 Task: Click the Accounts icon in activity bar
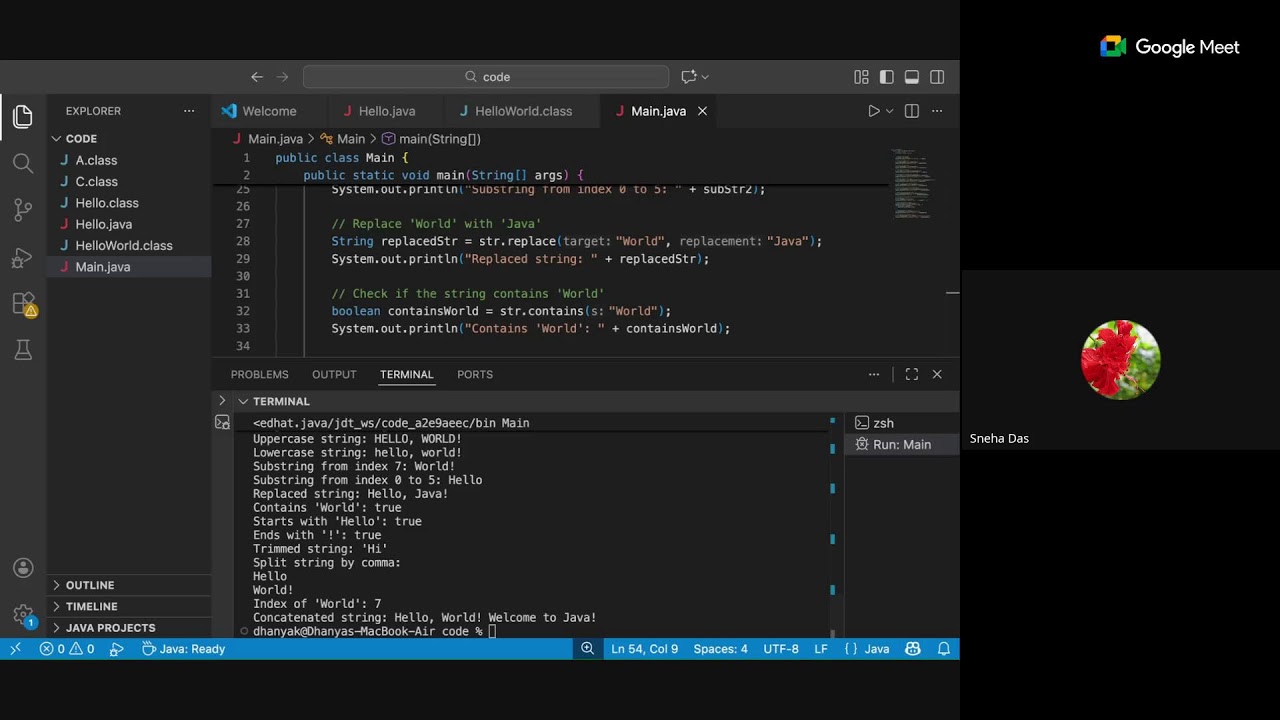[23, 568]
